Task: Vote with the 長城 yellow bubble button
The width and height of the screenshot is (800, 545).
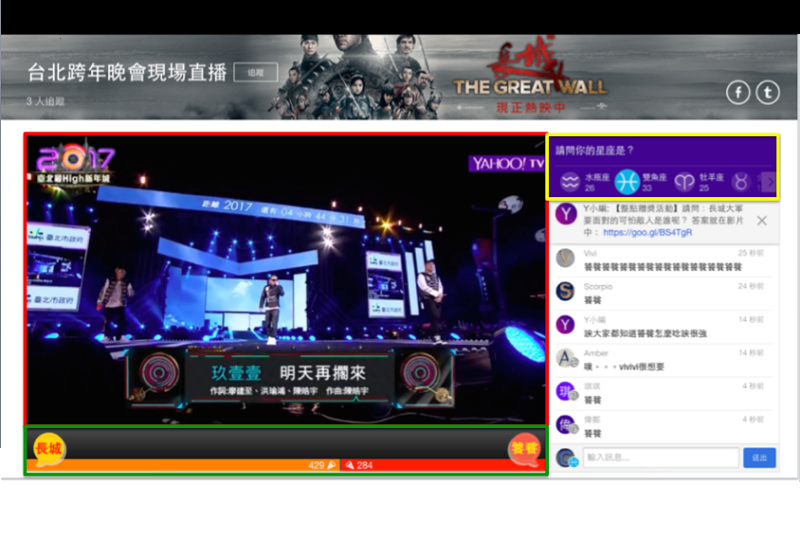Action: (x=49, y=449)
